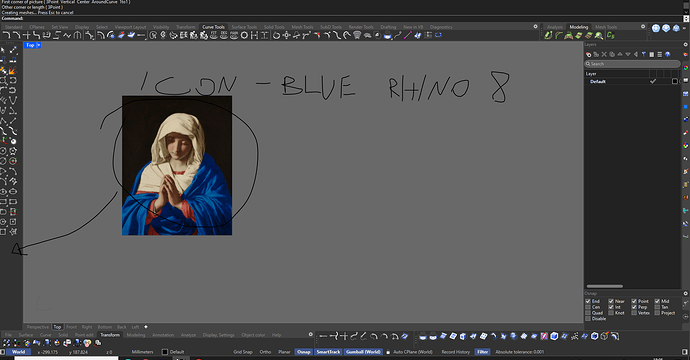Select the fillet curves tool in Curve Tools
This screenshot has width=690, height=360.
[7, 35]
